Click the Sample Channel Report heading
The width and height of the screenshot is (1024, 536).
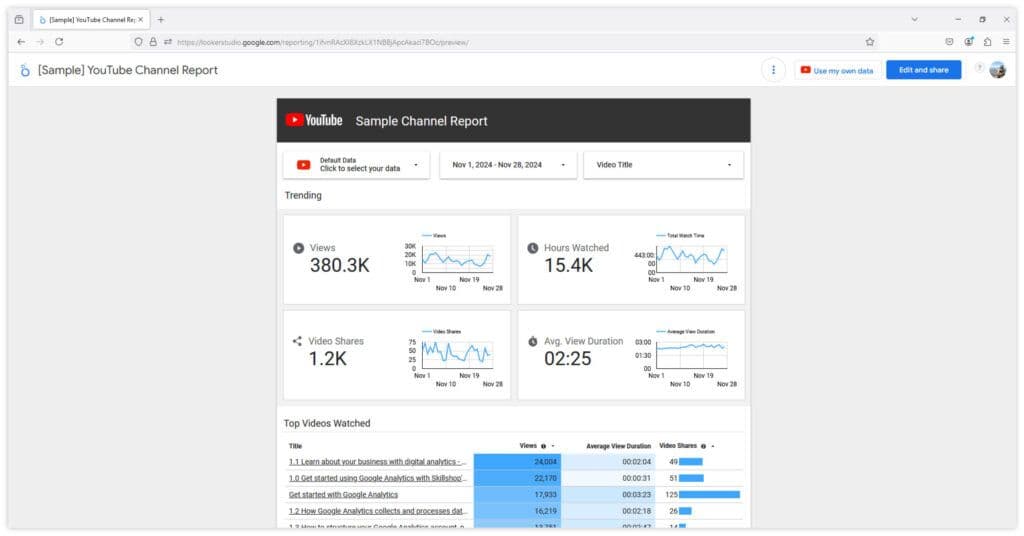(x=421, y=121)
